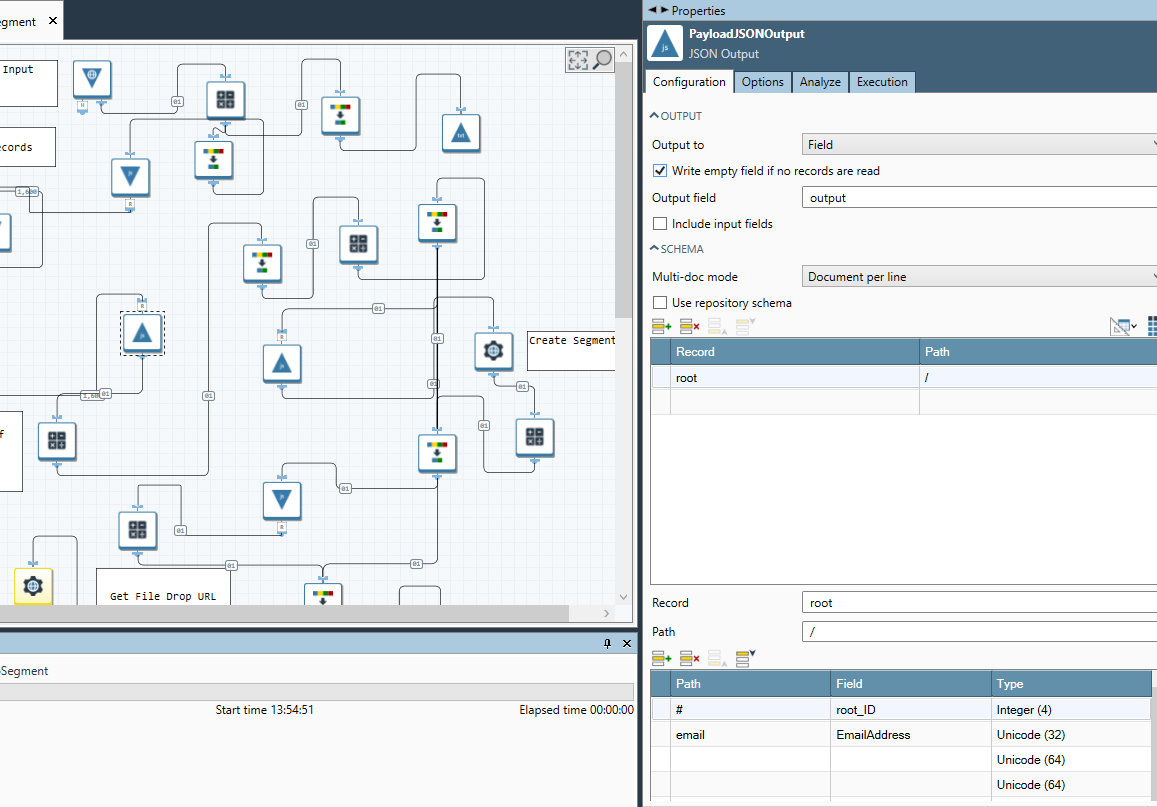This screenshot has width=1157, height=807.
Task: Click the HTTP globe input node at top
Action: 92,78
